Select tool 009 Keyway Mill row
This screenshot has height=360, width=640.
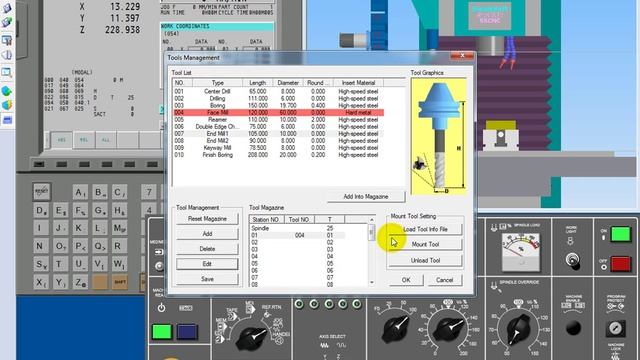coord(278,148)
